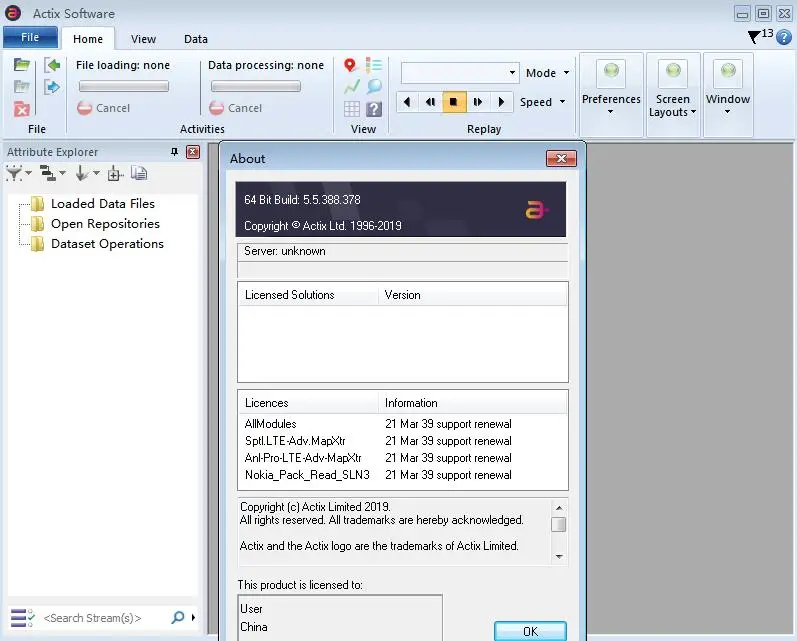Open a map view via red pin icon

tap(350, 65)
